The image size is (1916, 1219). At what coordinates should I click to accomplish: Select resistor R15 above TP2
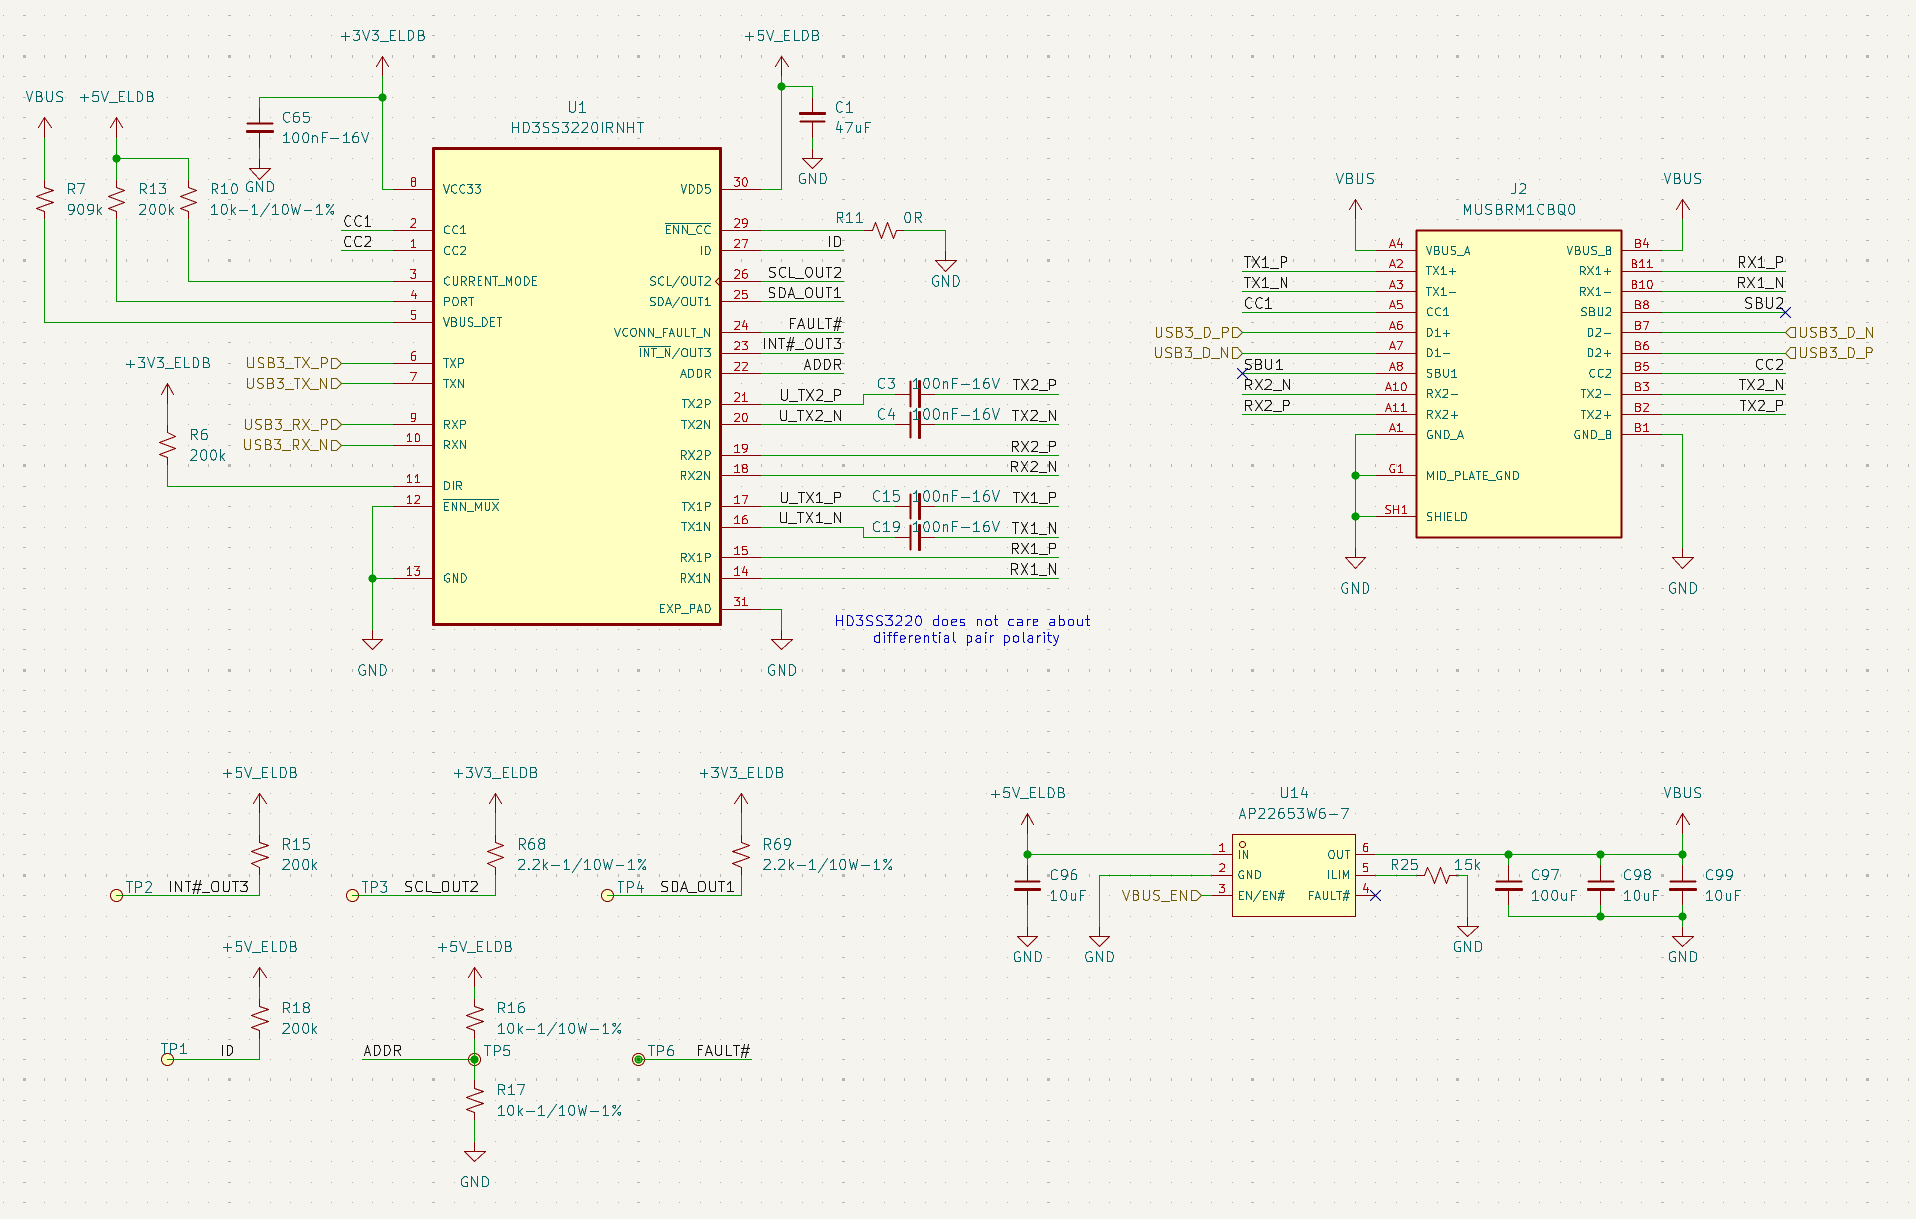pos(260,854)
